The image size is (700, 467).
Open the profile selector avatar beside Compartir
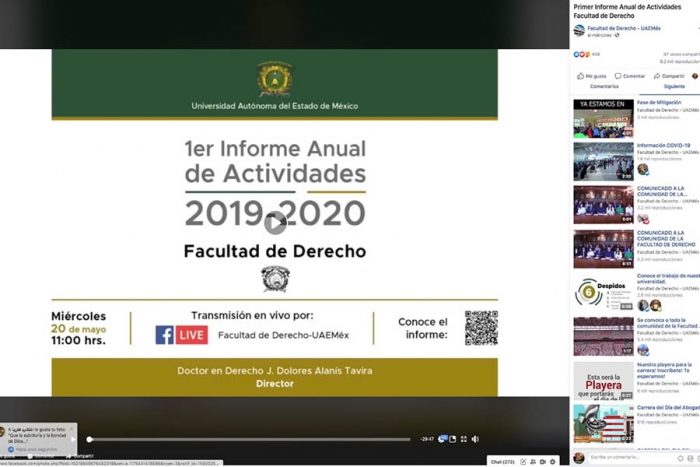point(695,76)
